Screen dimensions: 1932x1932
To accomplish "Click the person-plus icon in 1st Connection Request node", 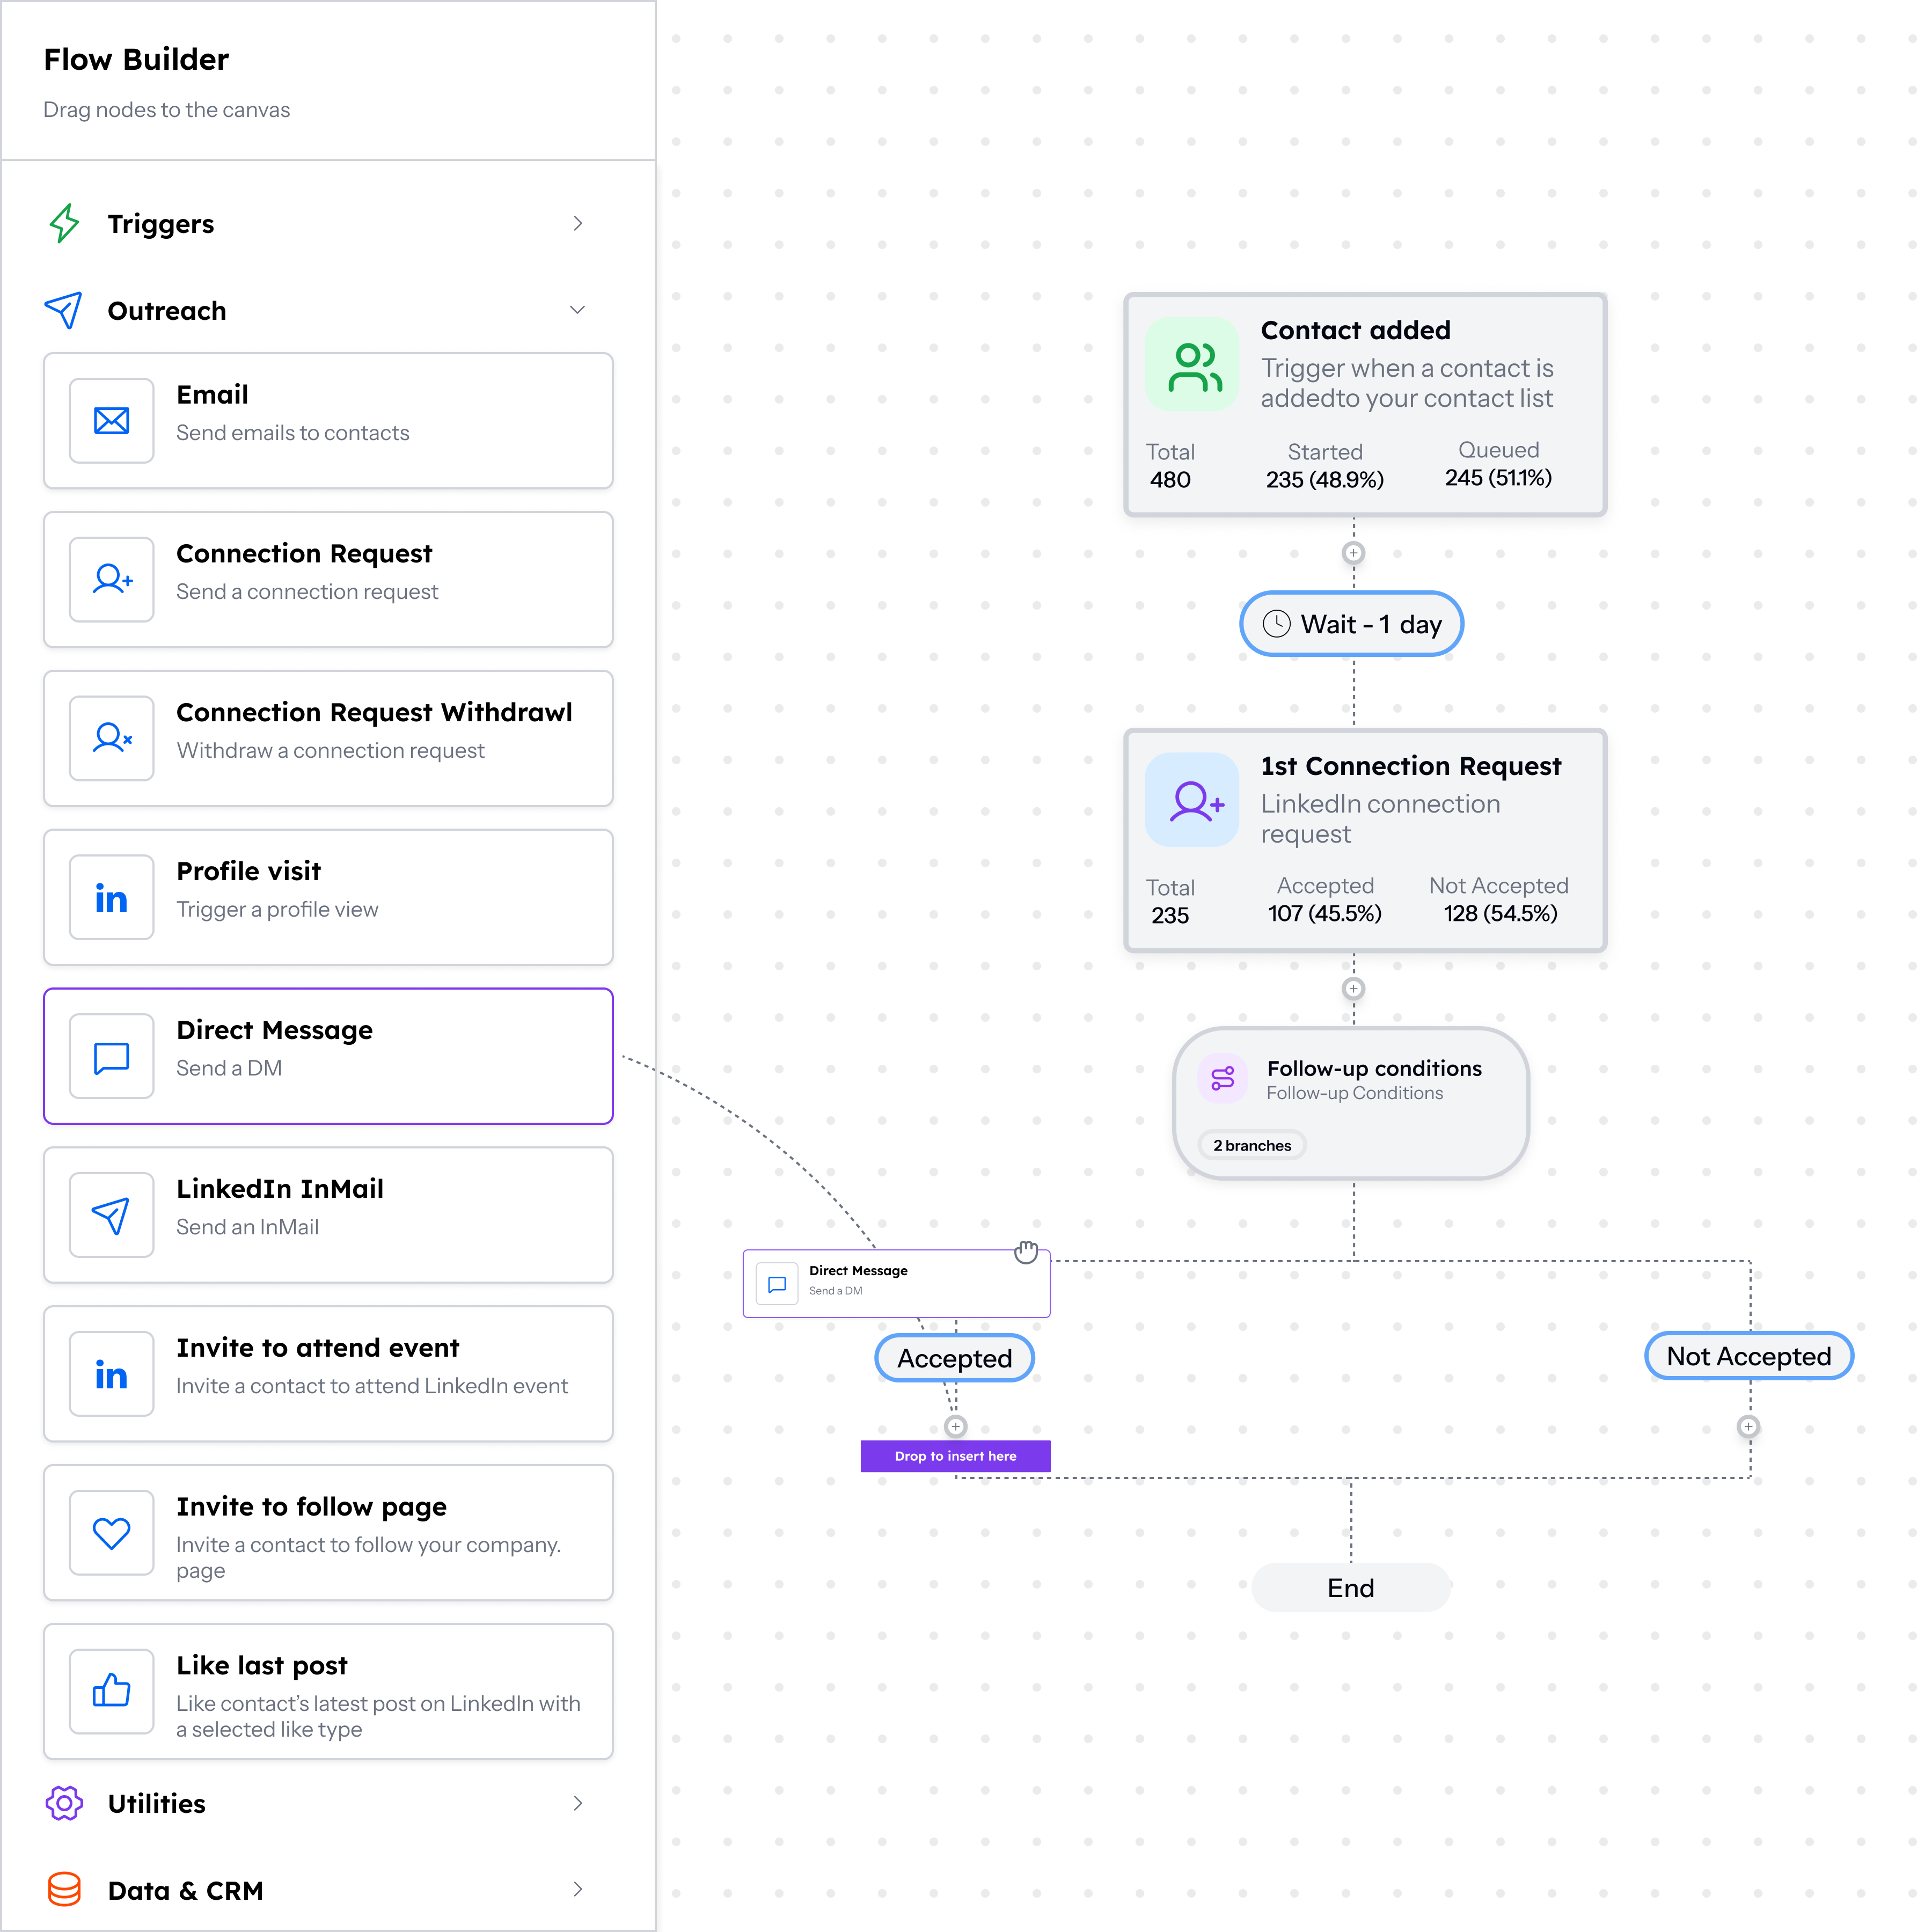I will (1193, 800).
